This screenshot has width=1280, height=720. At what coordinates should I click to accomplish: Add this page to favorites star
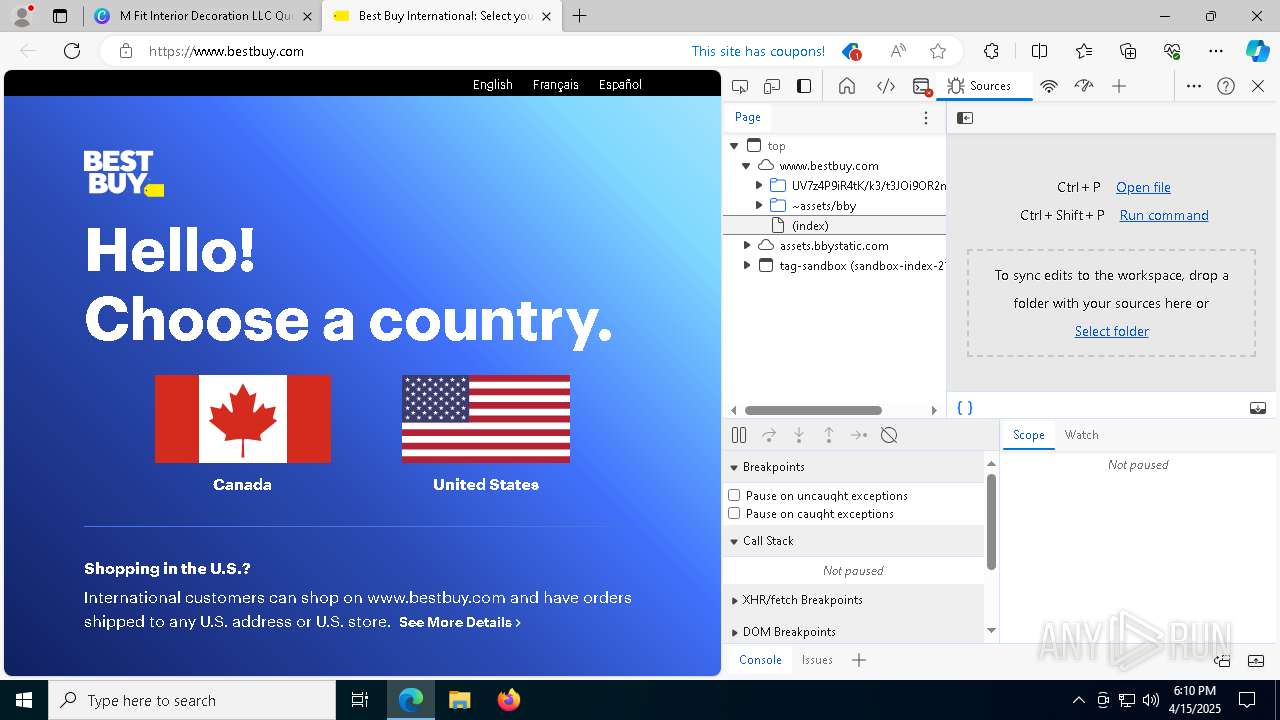(938, 51)
